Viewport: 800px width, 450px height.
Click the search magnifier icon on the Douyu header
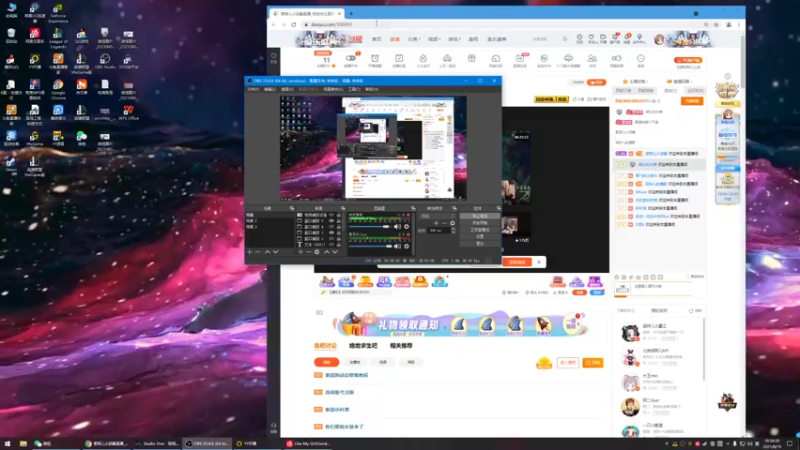[565, 39]
